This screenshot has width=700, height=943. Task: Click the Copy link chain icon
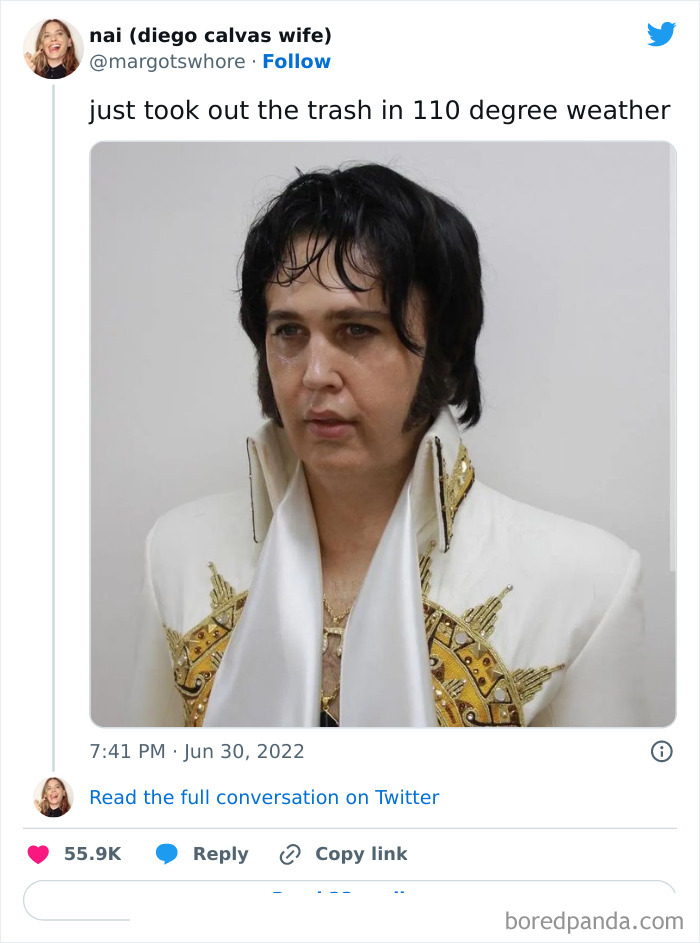(x=290, y=853)
